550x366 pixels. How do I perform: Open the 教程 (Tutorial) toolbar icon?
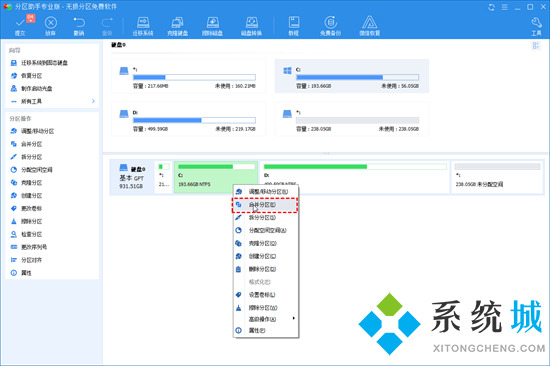(294, 26)
